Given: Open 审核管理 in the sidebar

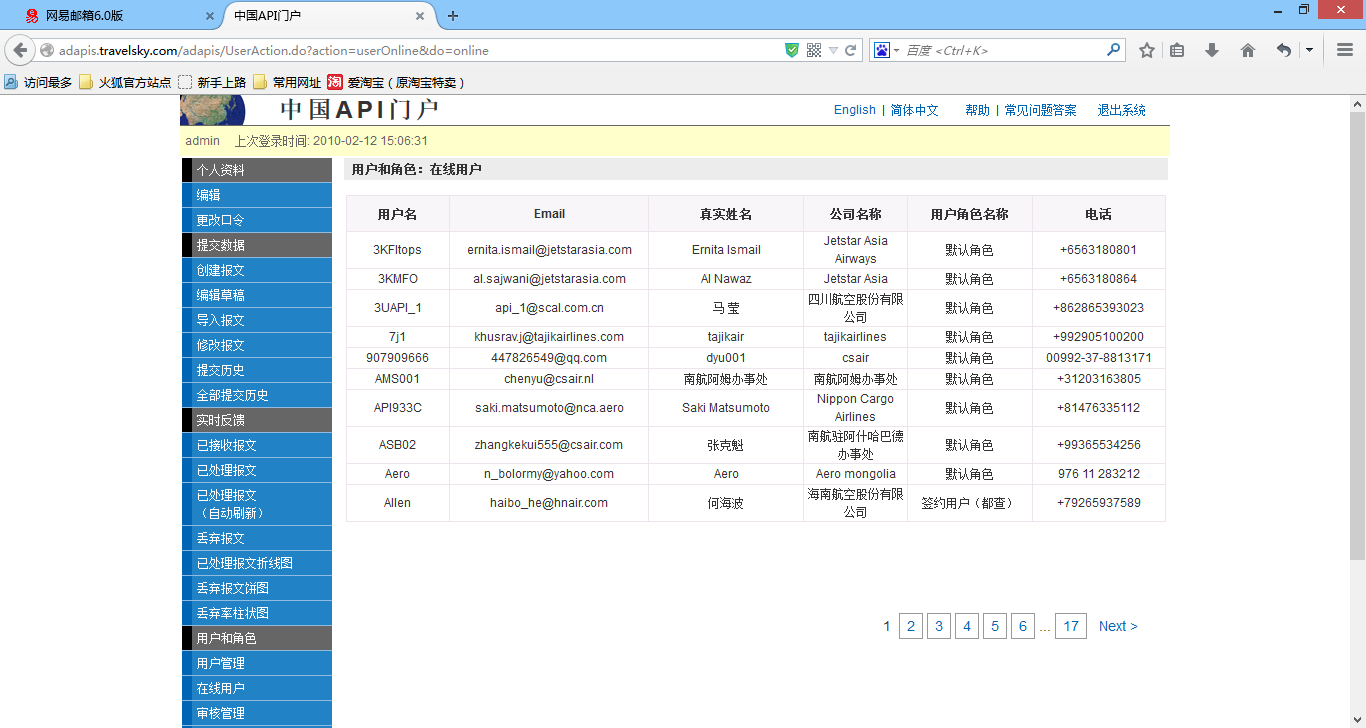Looking at the screenshot, I should point(257,713).
